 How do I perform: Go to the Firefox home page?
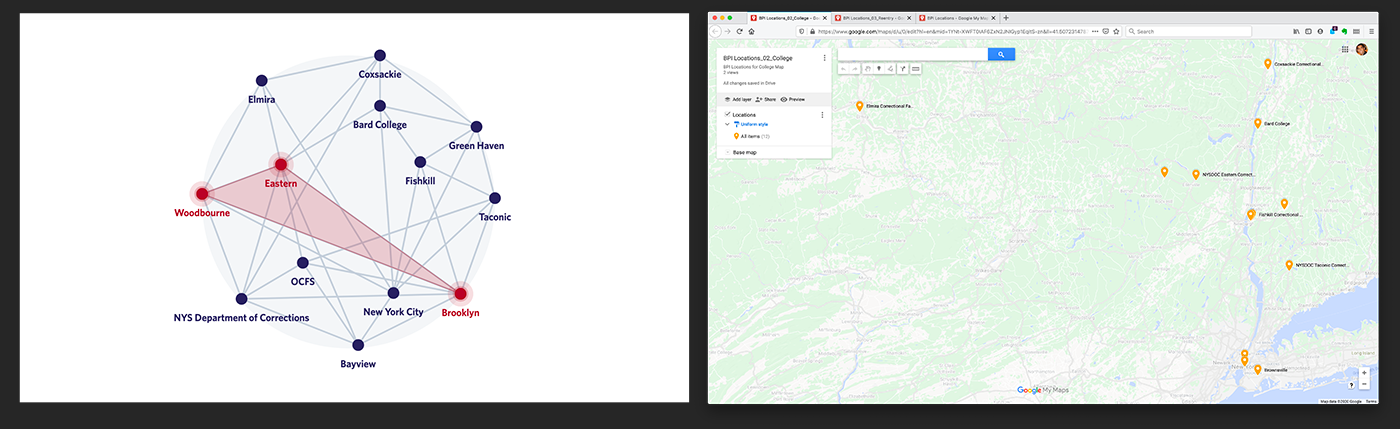pyautogui.click(x=751, y=32)
